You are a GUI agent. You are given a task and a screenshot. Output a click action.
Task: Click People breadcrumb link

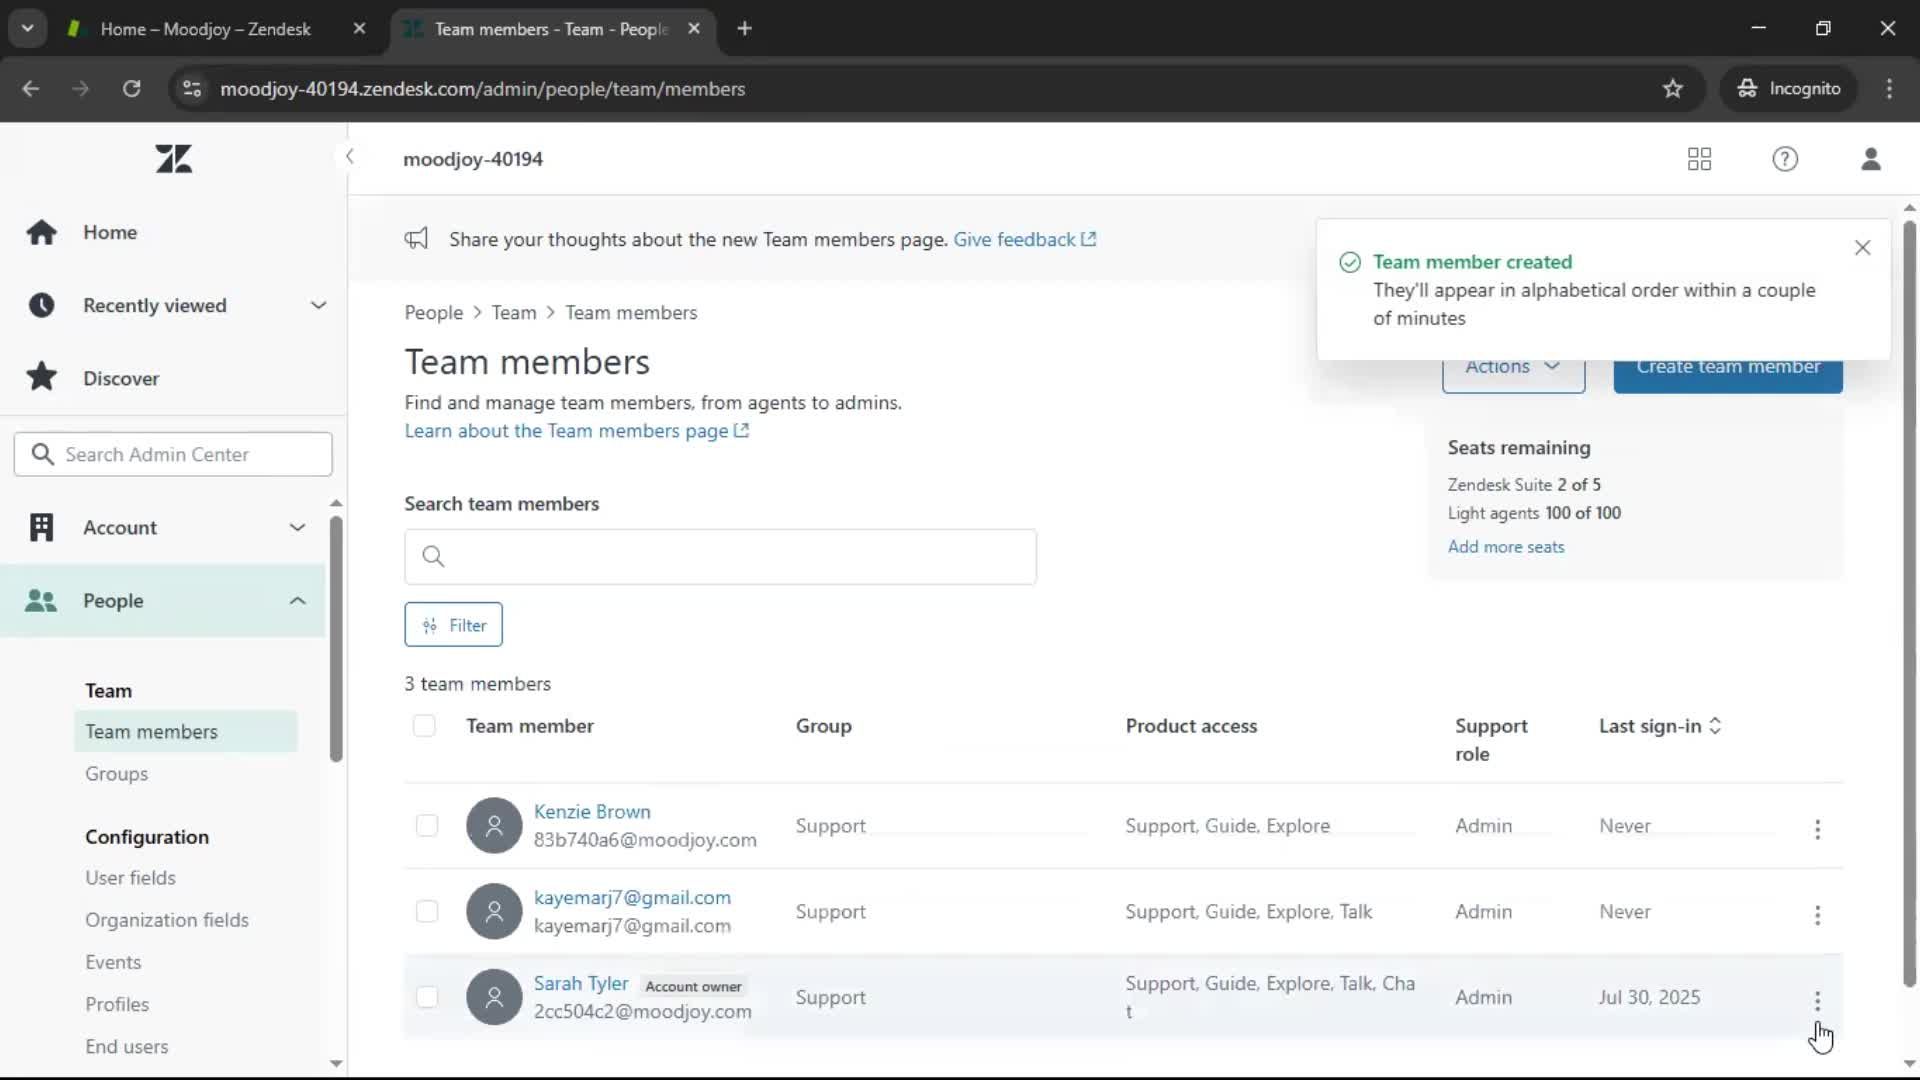pos(434,313)
